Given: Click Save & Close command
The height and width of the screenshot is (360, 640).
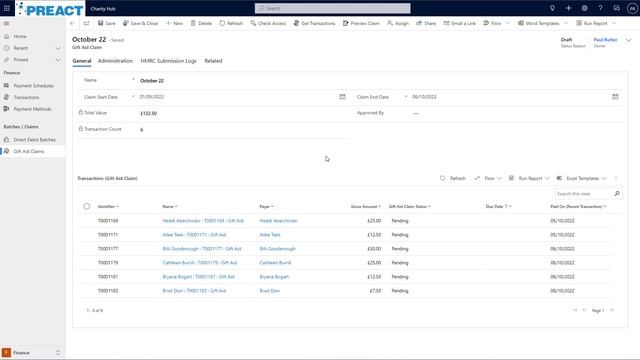Looking at the screenshot, I should coord(140,23).
